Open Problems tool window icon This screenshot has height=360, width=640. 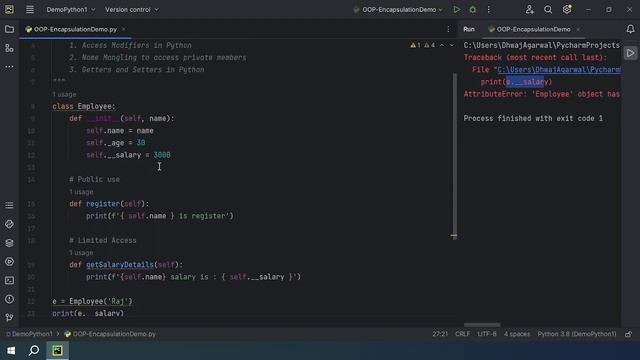[x=9, y=299]
